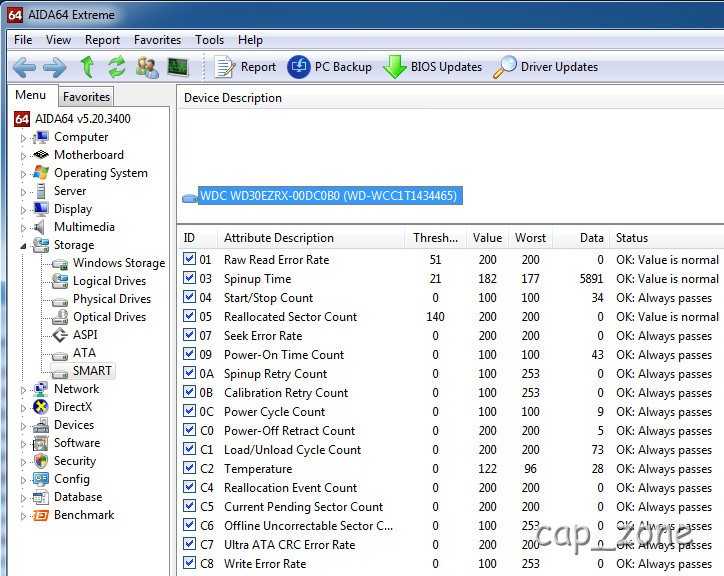The image size is (724, 576).
Task: Expand the Devices node arrow
Action: (23, 426)
